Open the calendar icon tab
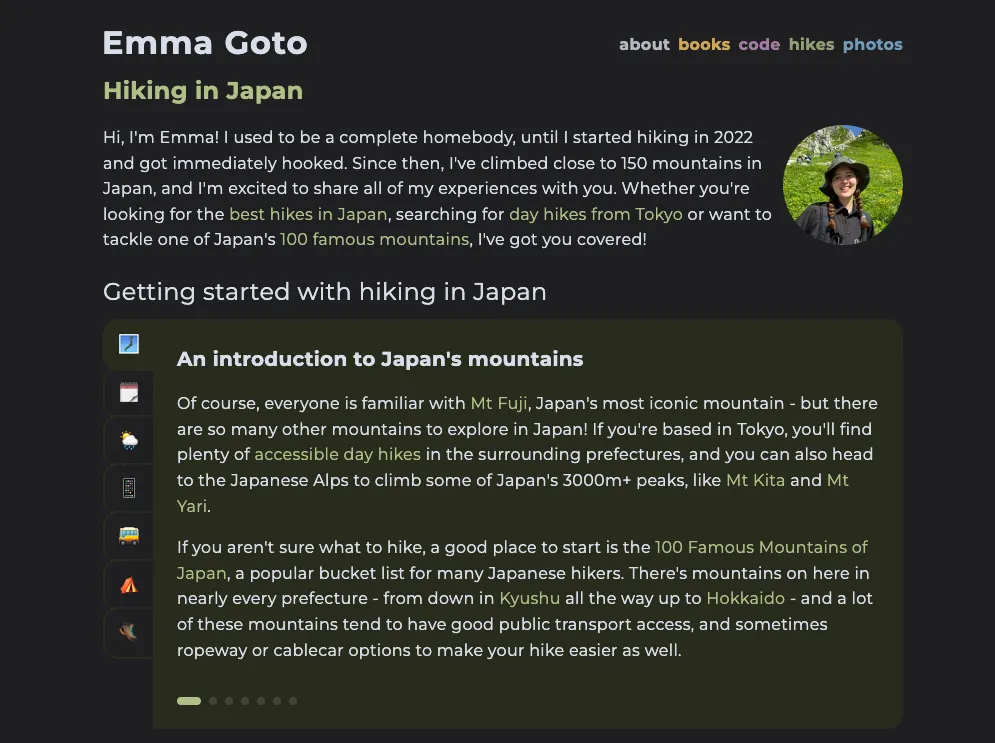995x743 pixels. pos(128,393)
